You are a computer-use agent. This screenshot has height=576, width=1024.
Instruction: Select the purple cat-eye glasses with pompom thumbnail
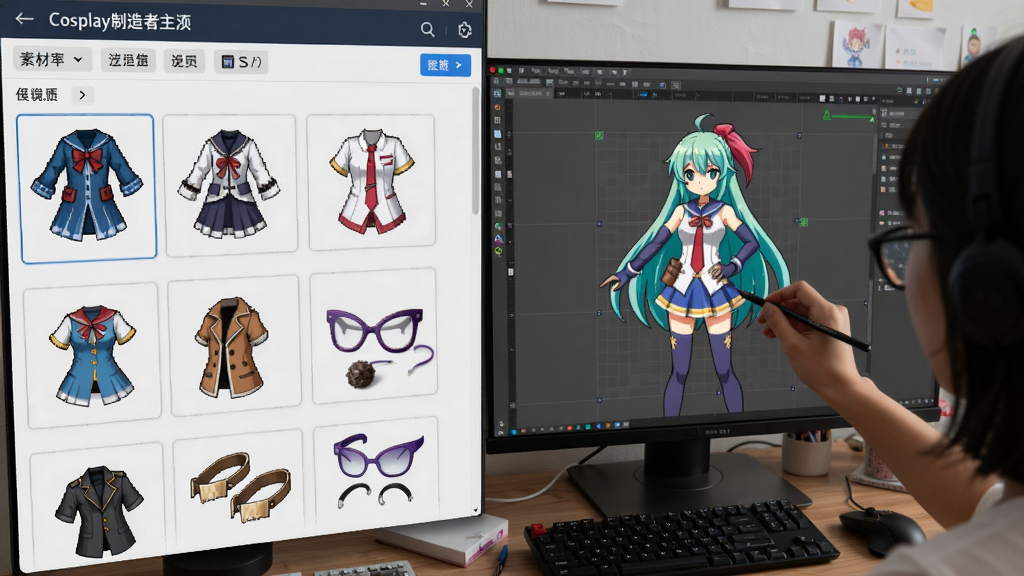pos(374,336)
